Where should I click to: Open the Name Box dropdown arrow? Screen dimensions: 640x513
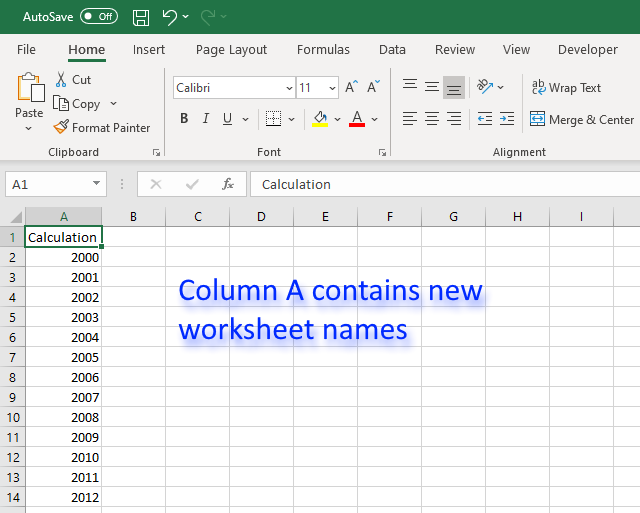pos(97,184)
